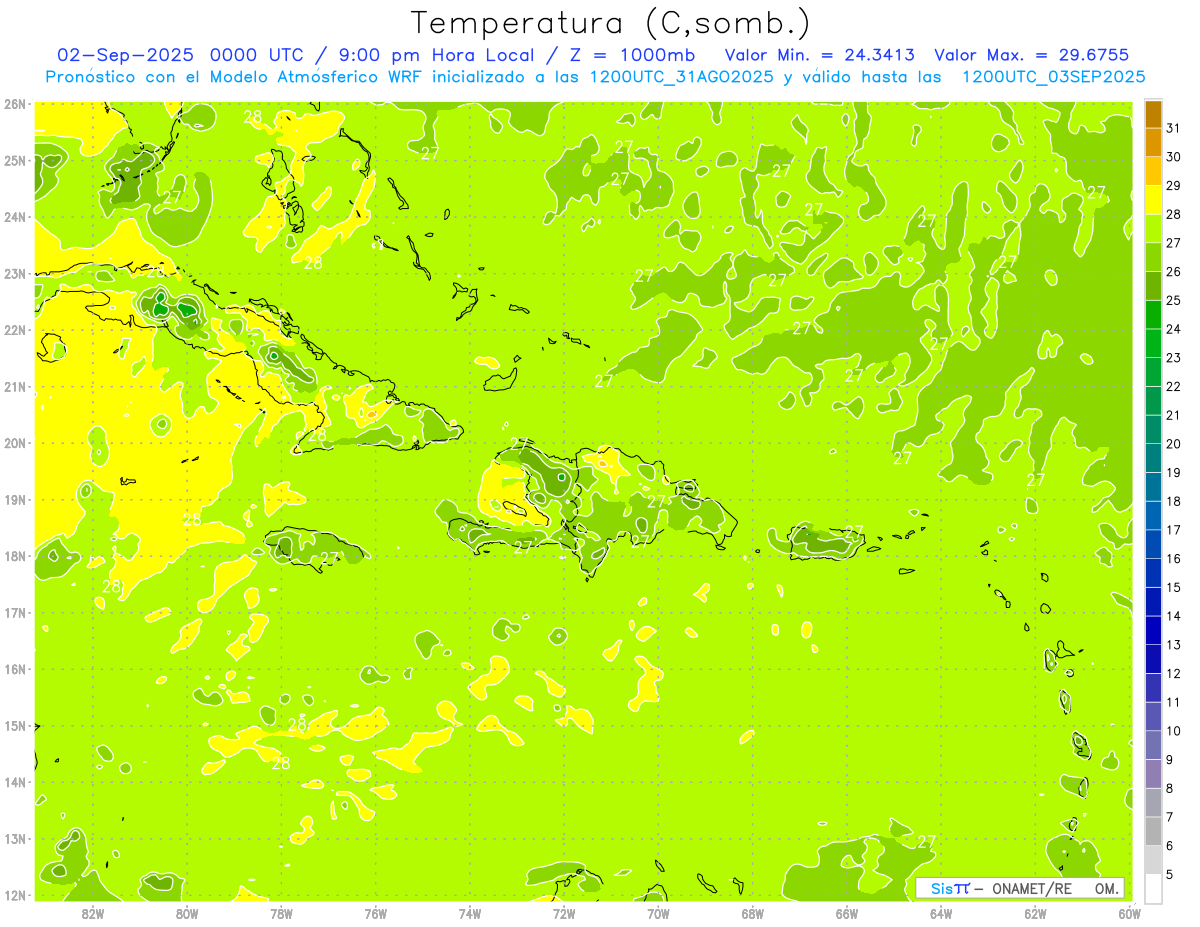Click the gray 6–7 legend swatch

(1153, 832)
